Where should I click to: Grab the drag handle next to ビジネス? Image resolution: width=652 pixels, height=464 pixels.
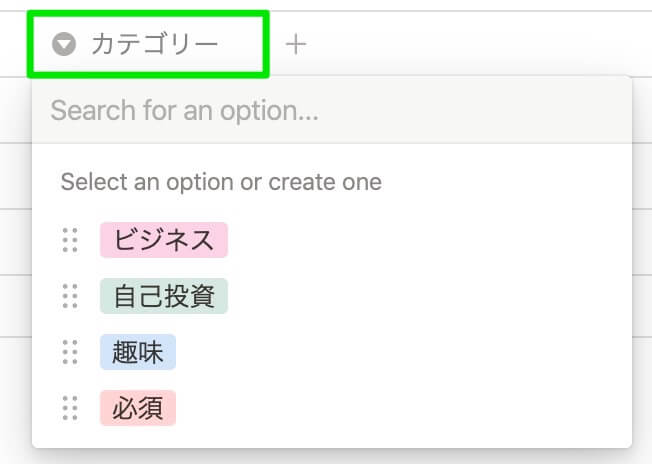tap(70, 240)
